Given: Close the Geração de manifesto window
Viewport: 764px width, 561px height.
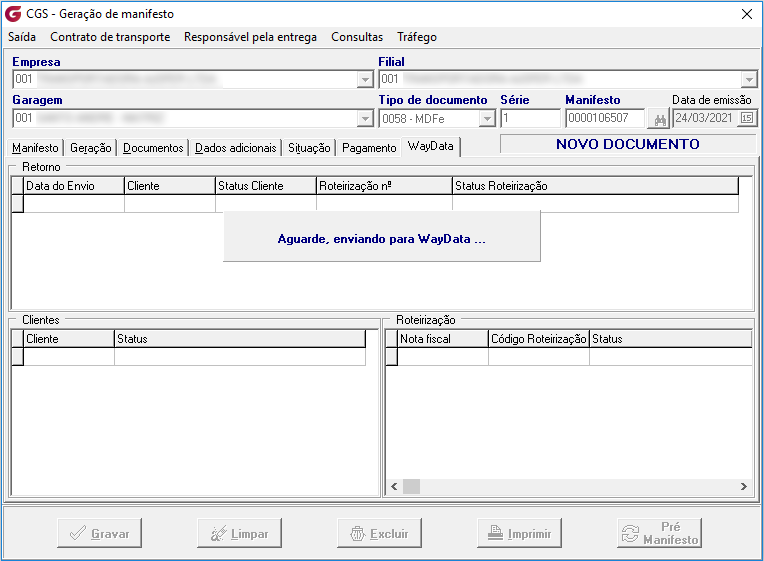Looking at the screenshot, I should coord(746,14).
